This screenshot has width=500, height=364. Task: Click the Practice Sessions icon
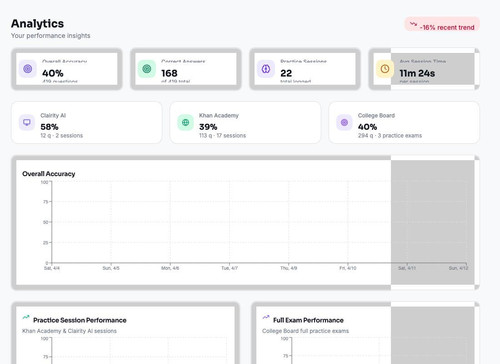coord(266,69)
